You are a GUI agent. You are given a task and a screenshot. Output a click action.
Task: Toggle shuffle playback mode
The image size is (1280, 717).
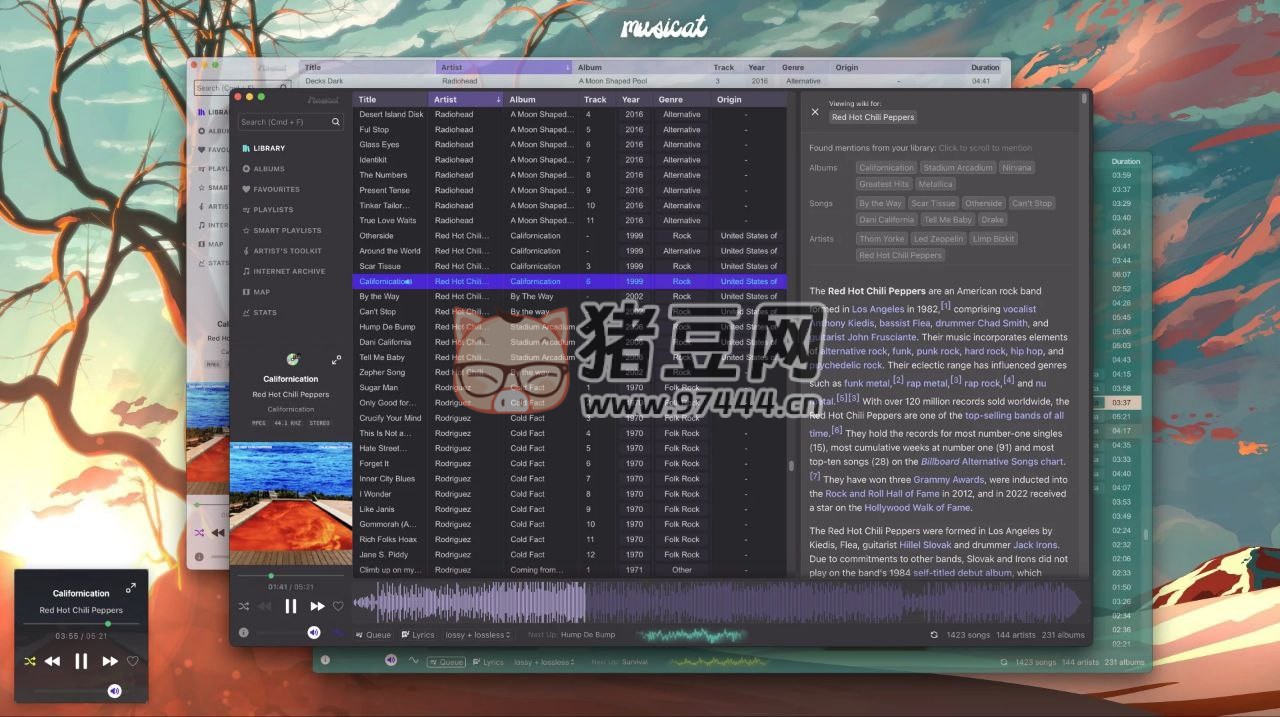(244, 606)
